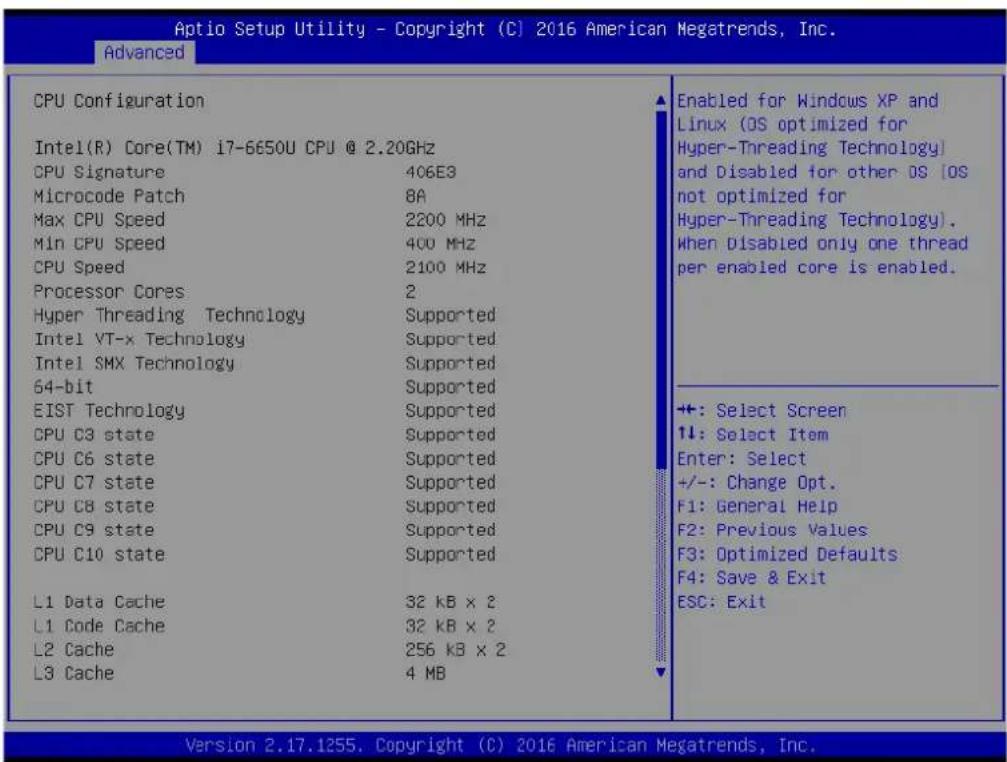This screenshot has height=762, width=1007.
Task: Click the Select Item key hint
Action: (x=753, y=435)
